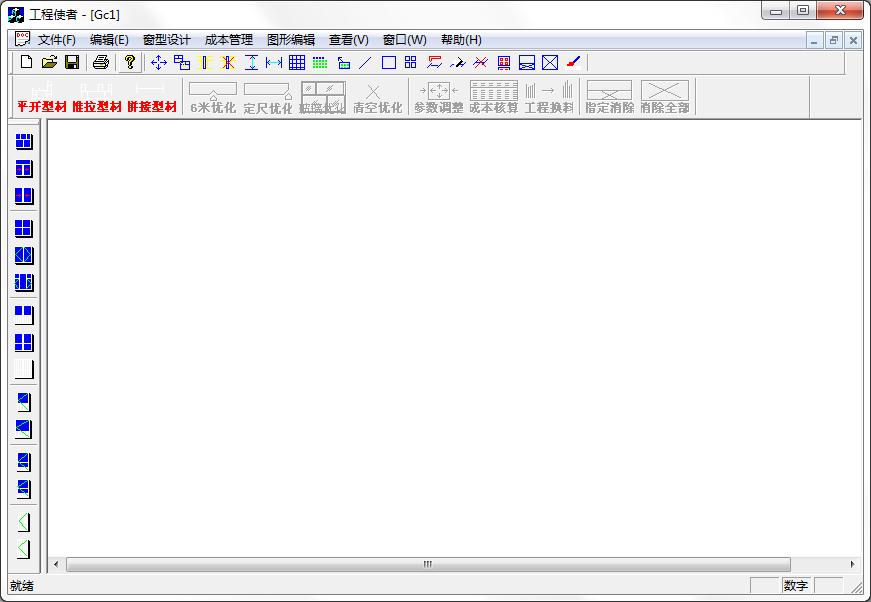
Task: Open the 成本管理 menu
Action: point(229,40)
